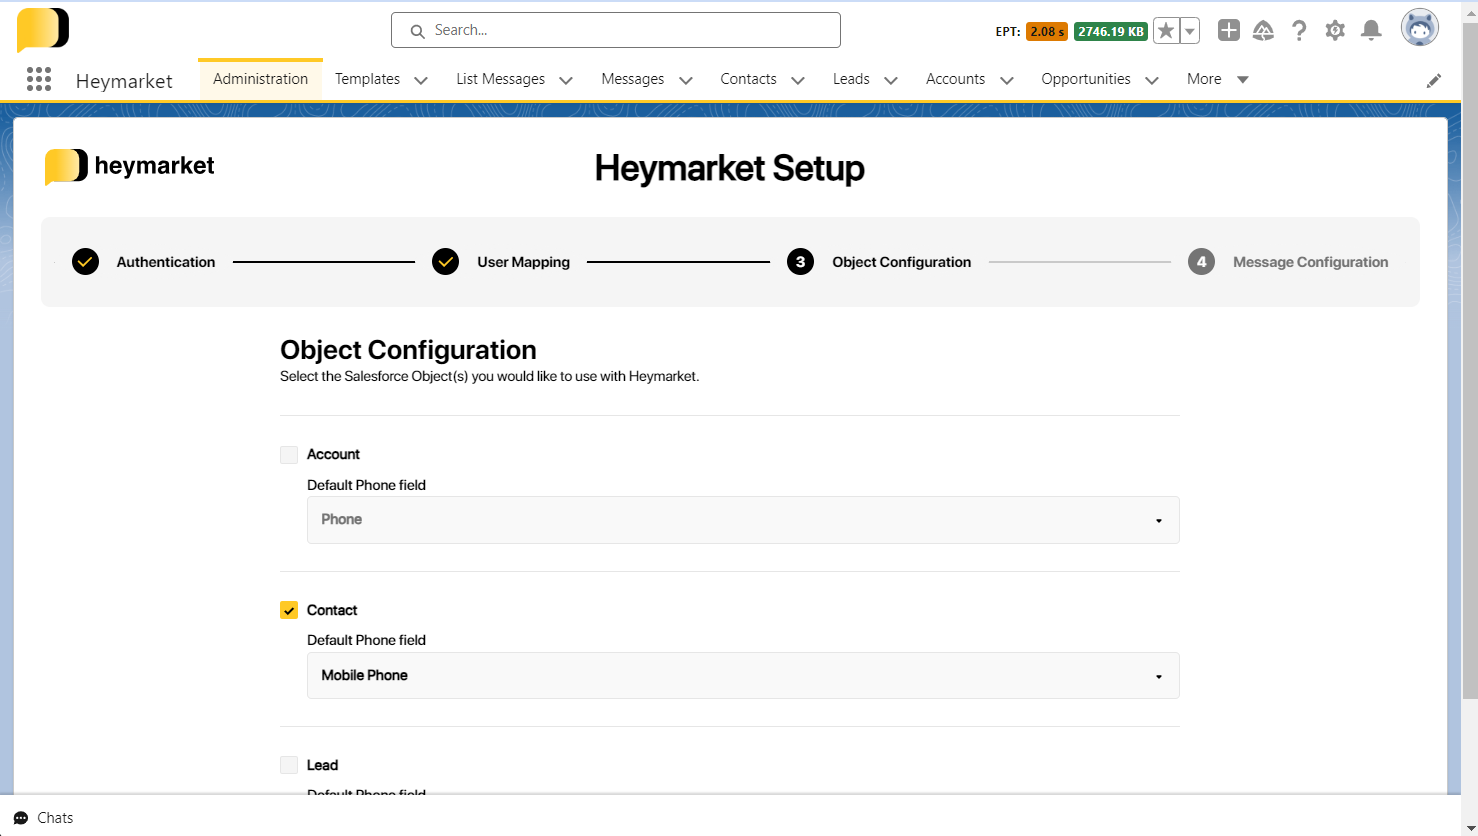Click the Lead checkbox label text
Image resolution: width=1478 pixels, height=836 pixels.
pos(322,765)
